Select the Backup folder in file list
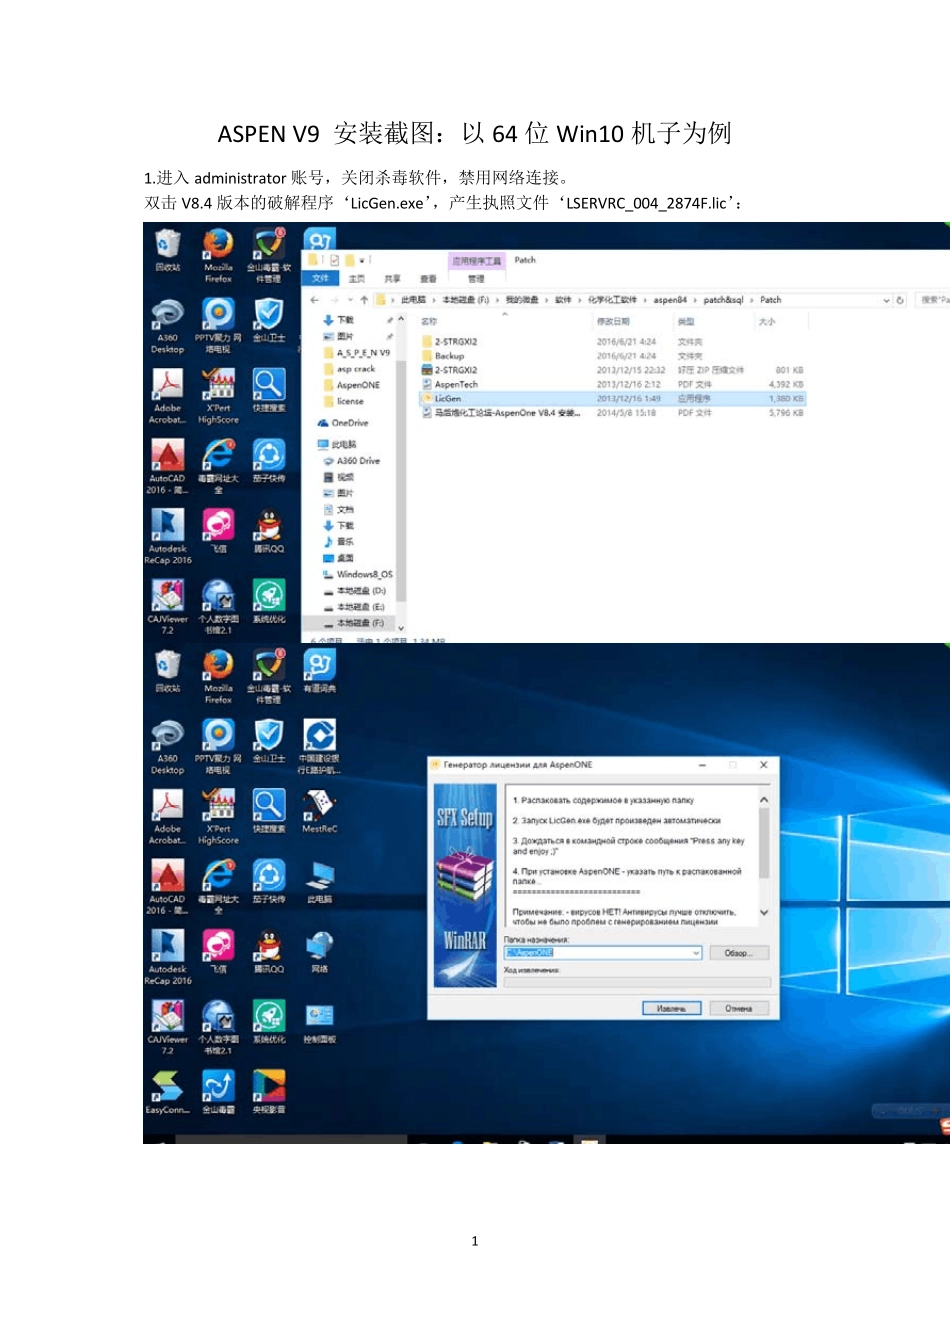The width and height of the screenshot is (950, 1344). [x=449, y=356]
